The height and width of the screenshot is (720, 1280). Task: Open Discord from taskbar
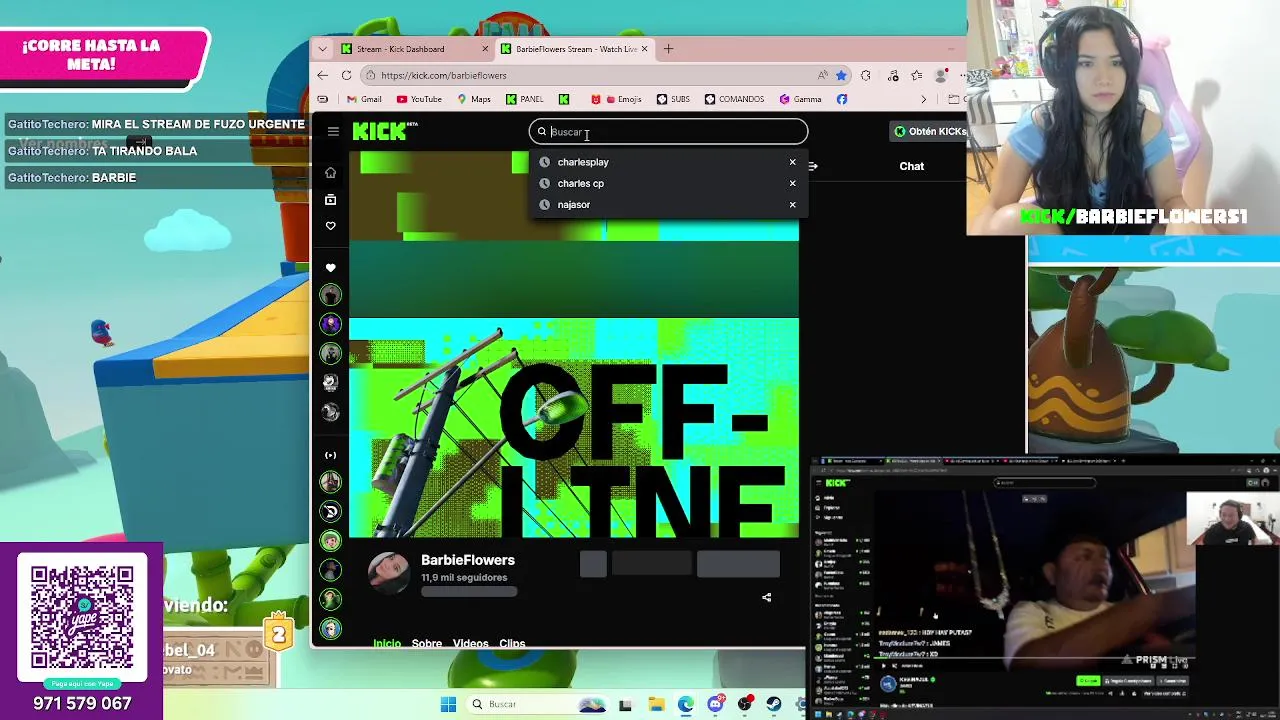point(715,704)
